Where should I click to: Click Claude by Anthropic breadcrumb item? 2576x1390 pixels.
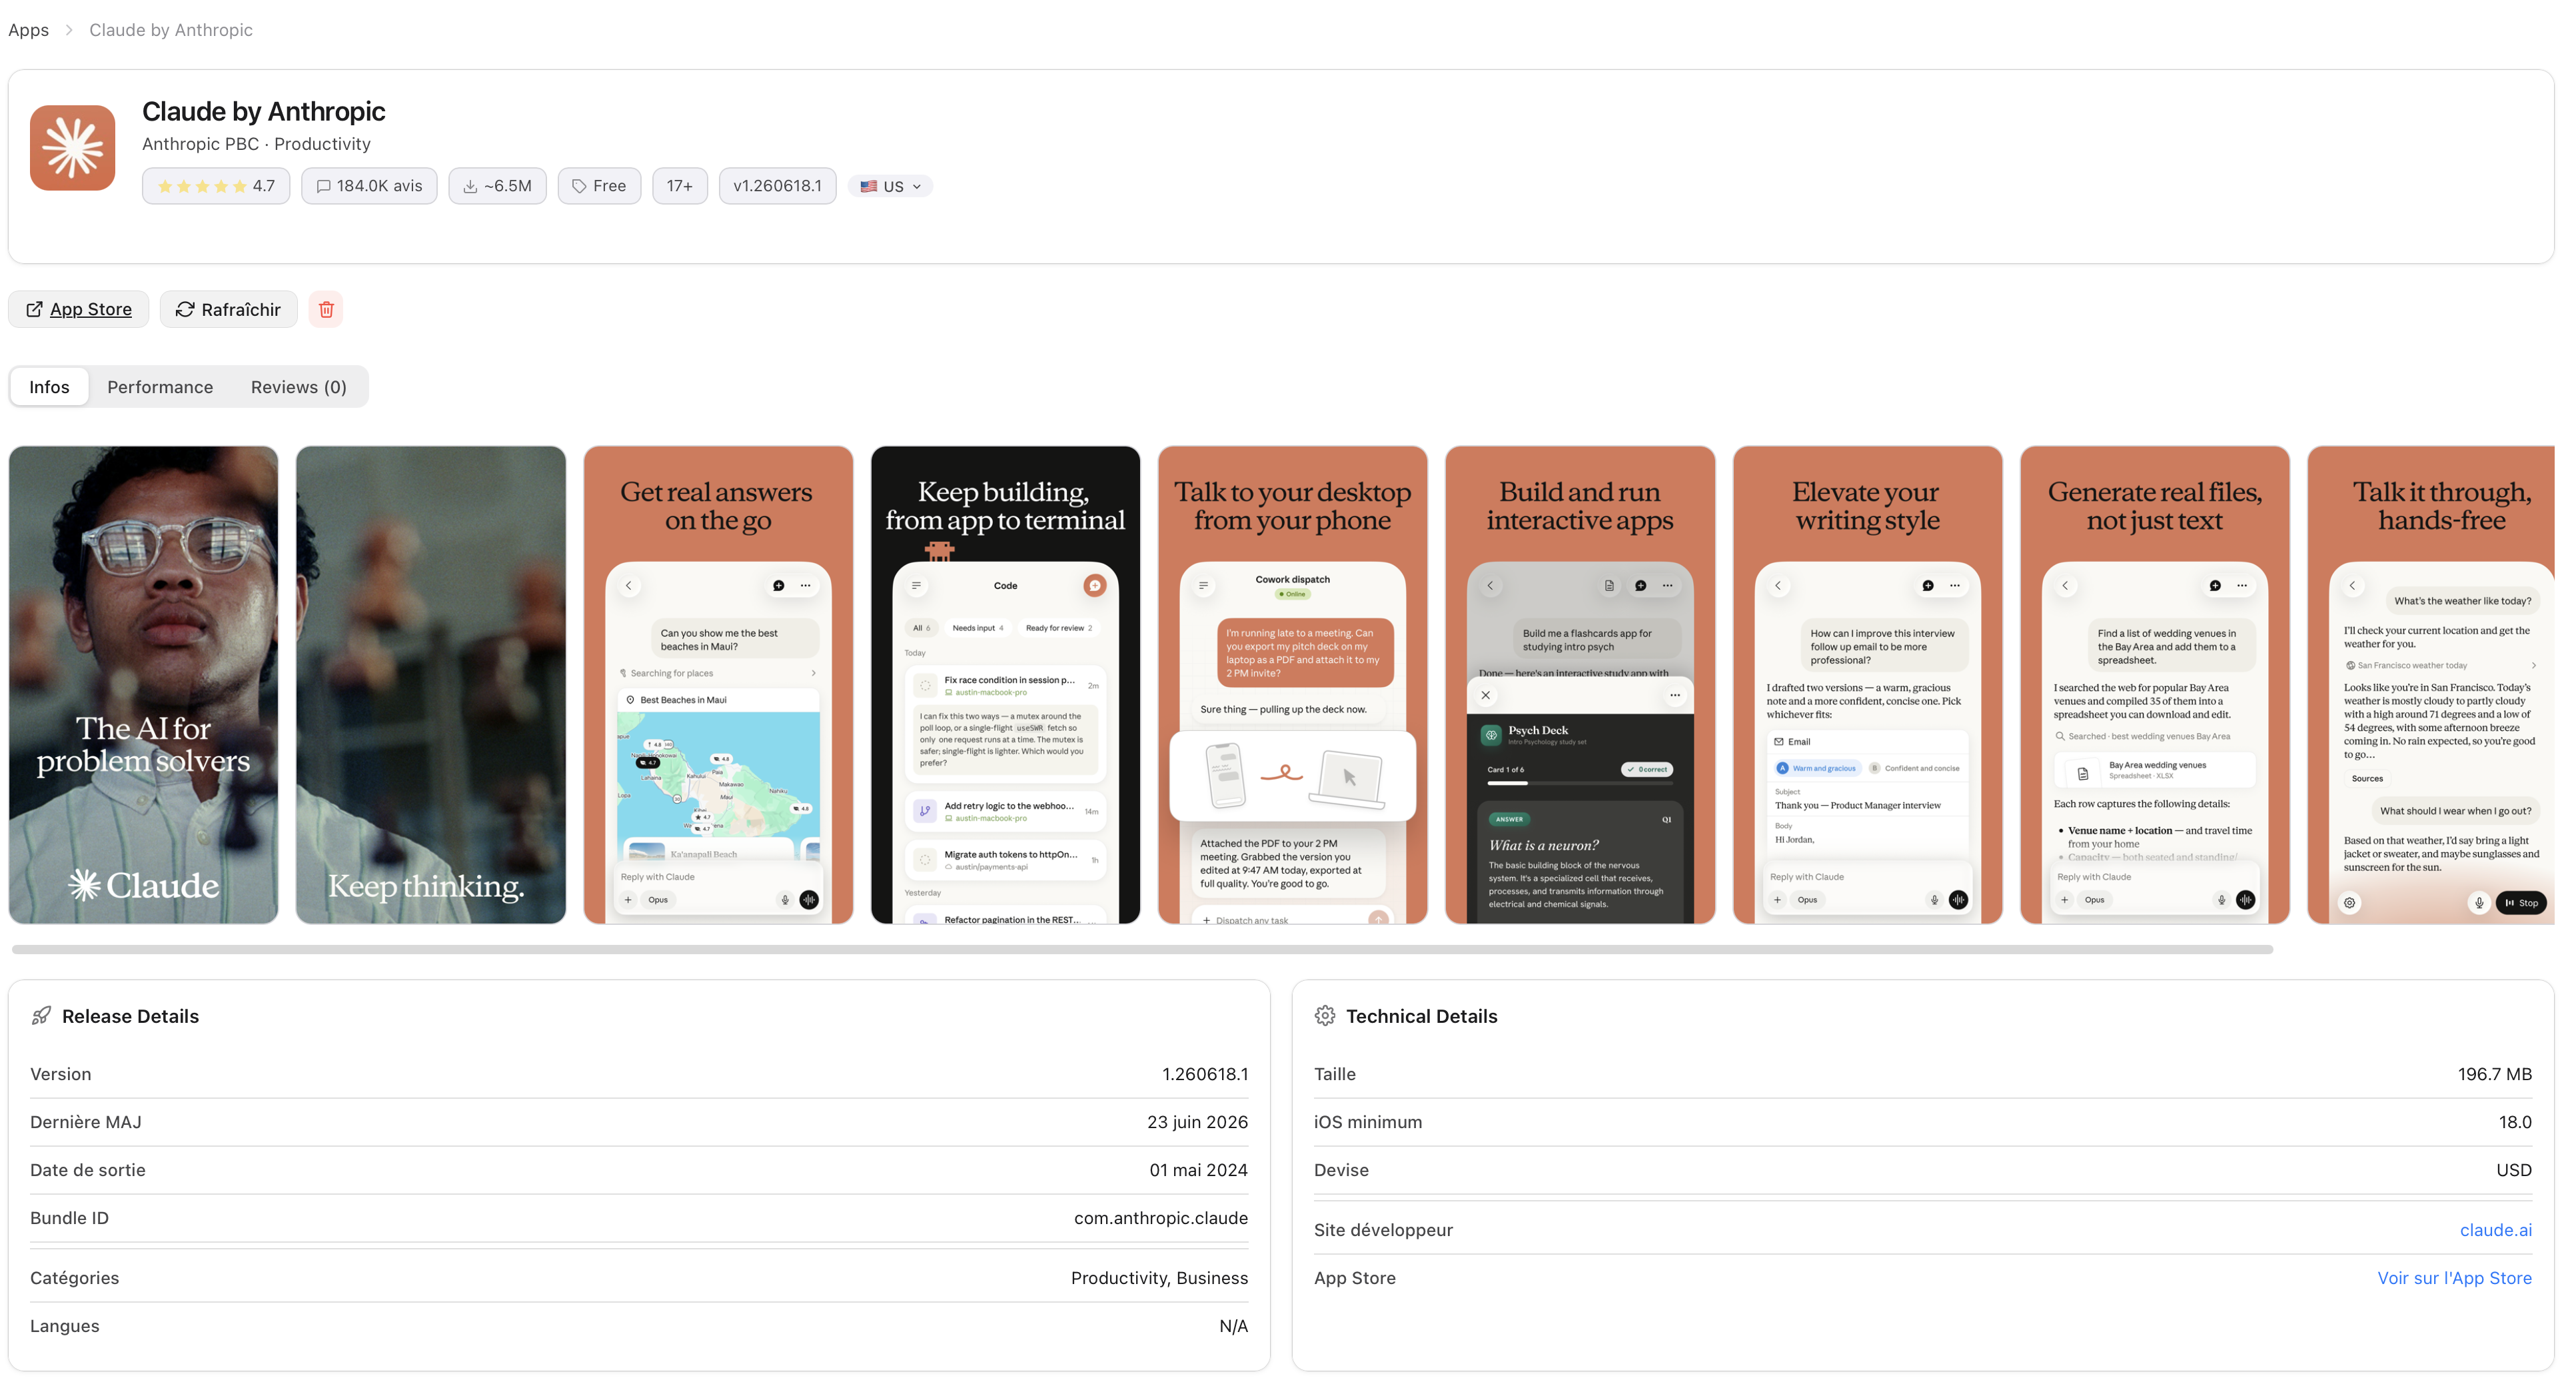(x=171, y=30)
